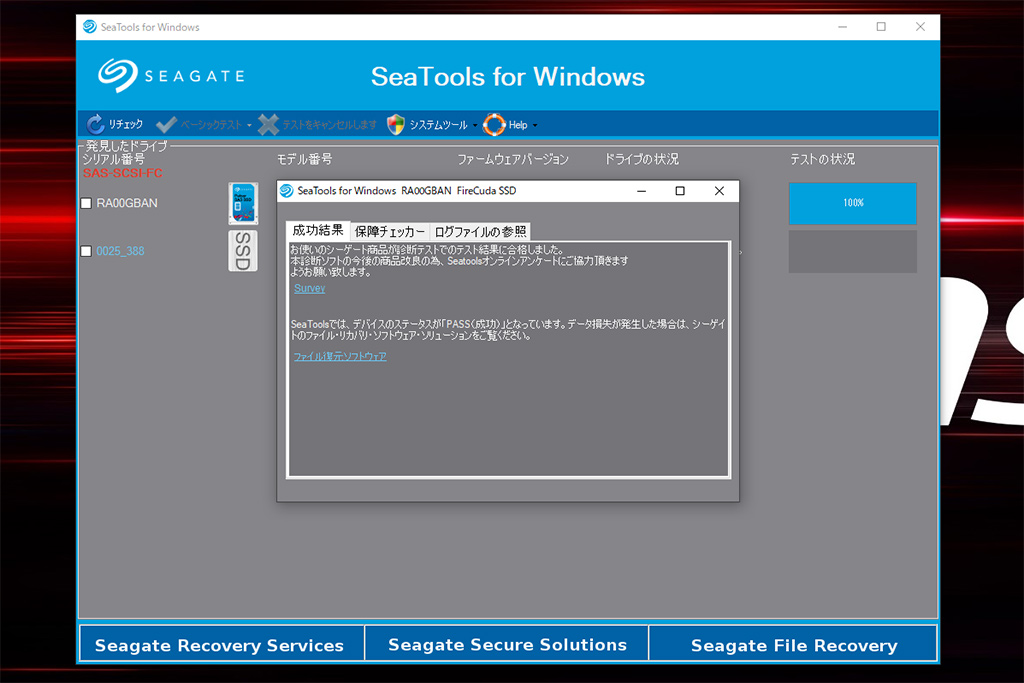Click the Help lifebuoy icon
This screenshot has width=1024, height=683.
click(x=494, y=124)
